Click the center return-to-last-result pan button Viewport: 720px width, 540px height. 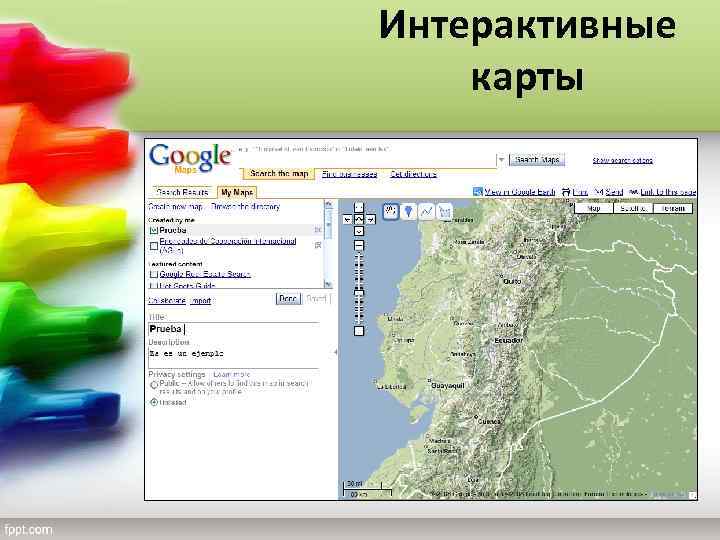[x=359, y=219]
